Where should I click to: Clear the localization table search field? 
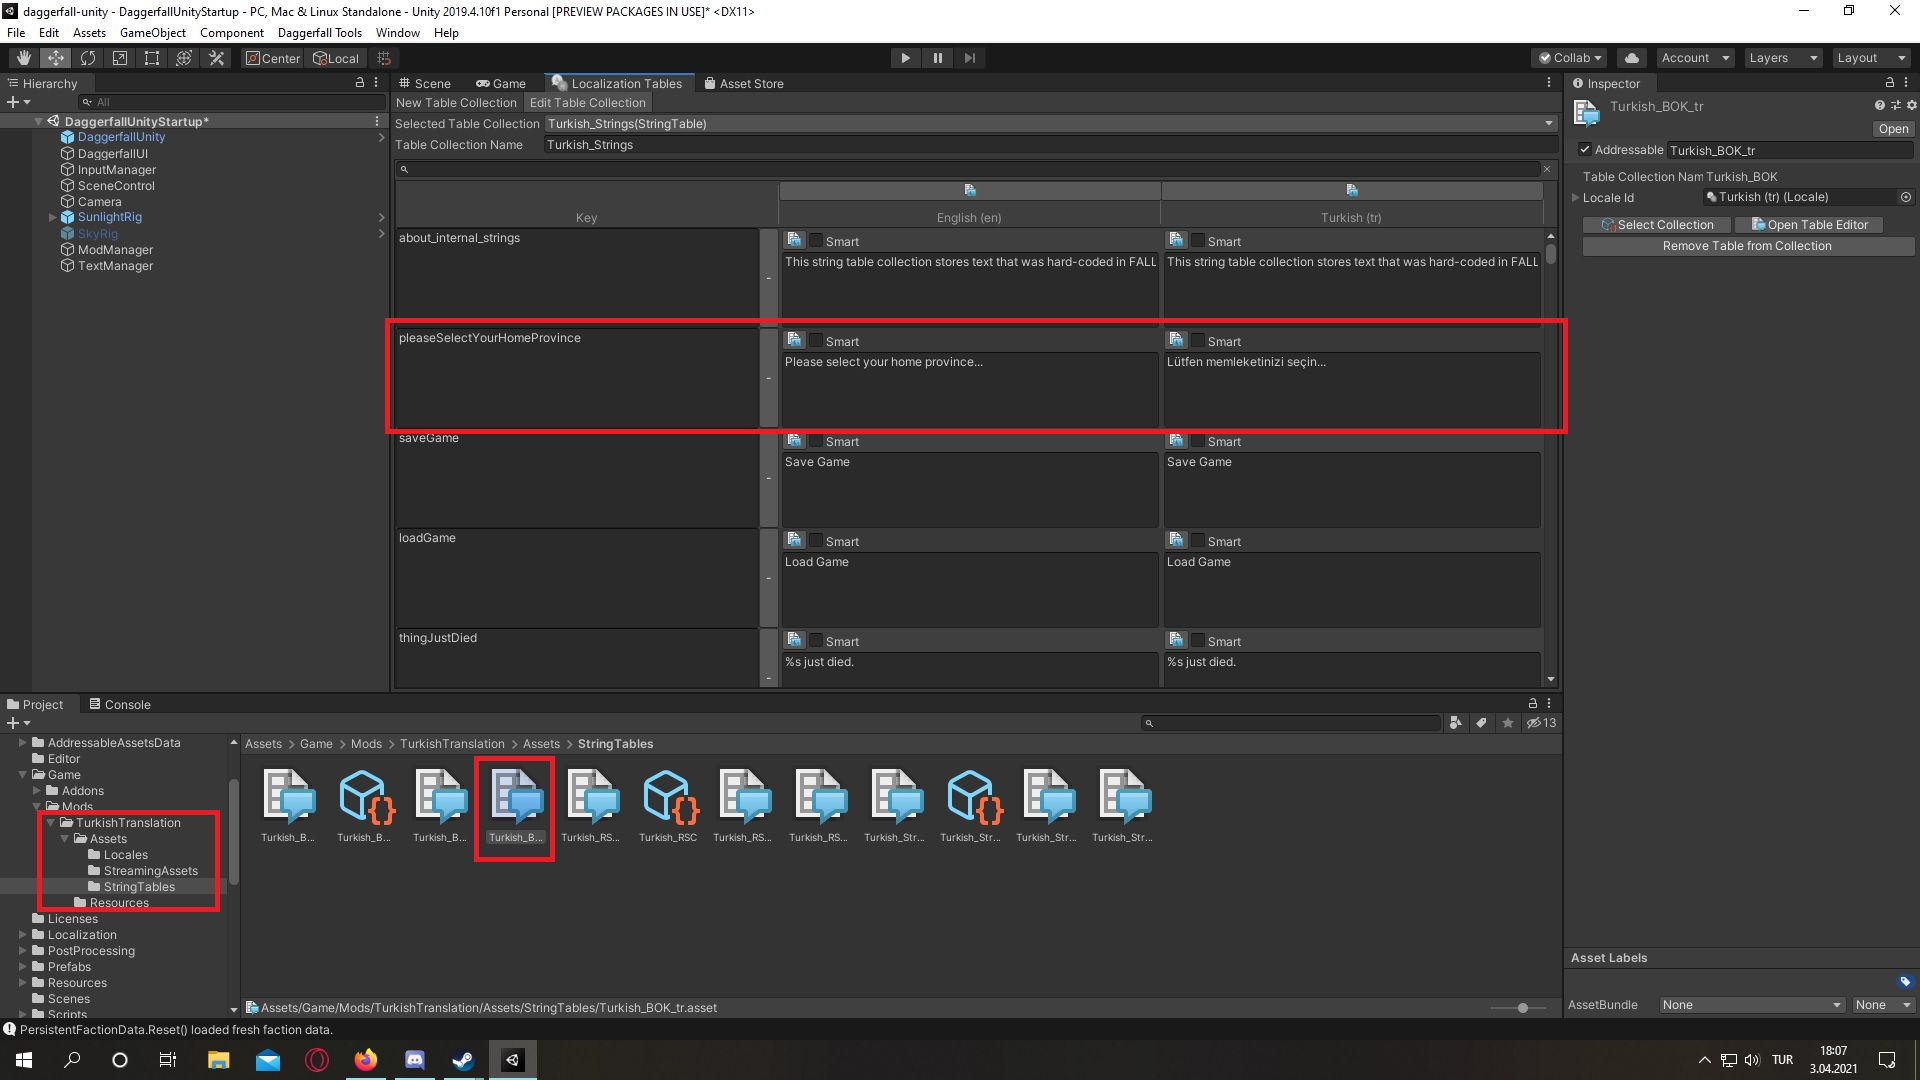pyautogui.click(x=1547, y=169)
